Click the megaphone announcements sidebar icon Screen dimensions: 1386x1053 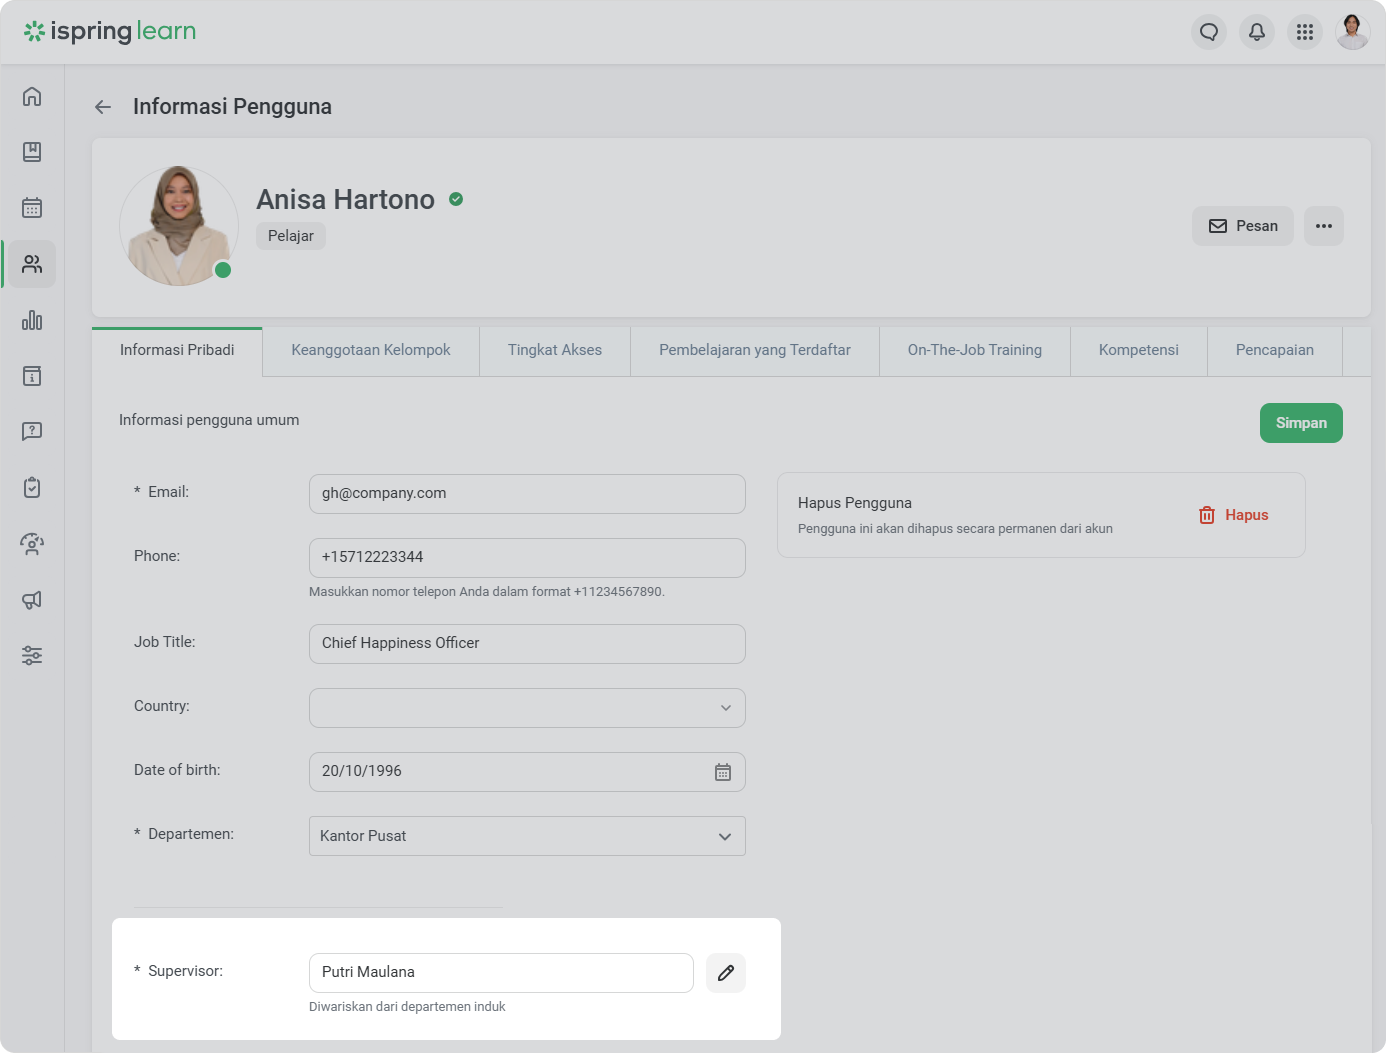tap(32, 600)
